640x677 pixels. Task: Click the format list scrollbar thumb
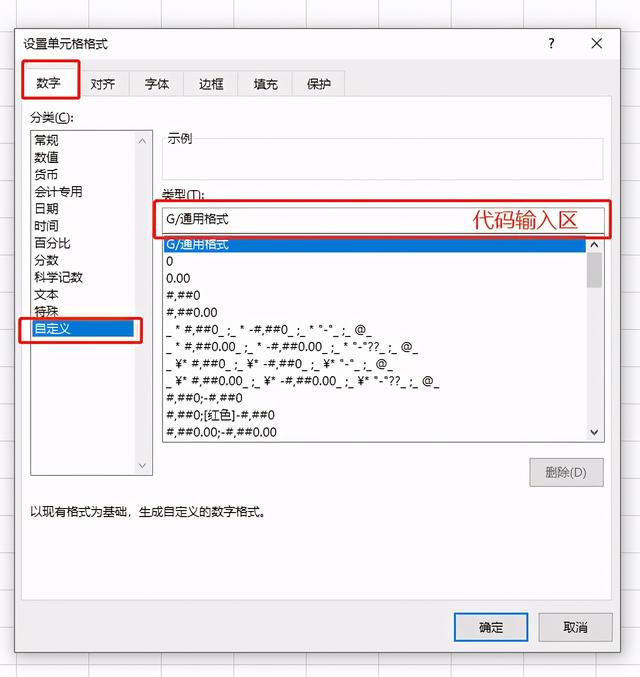coord(595,270)
